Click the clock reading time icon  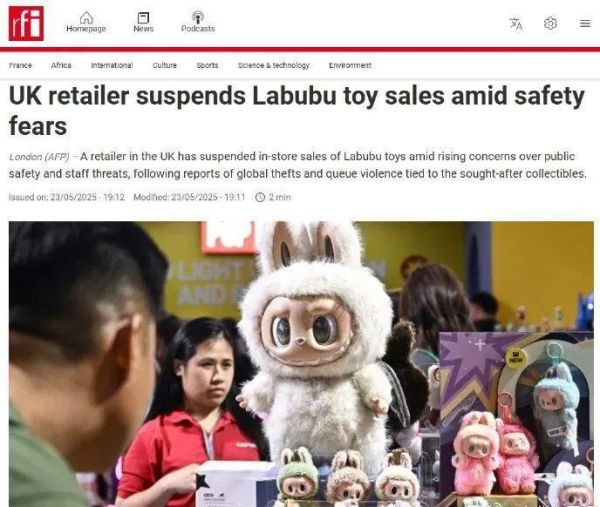pyautogui.click(x=260, y=197)
